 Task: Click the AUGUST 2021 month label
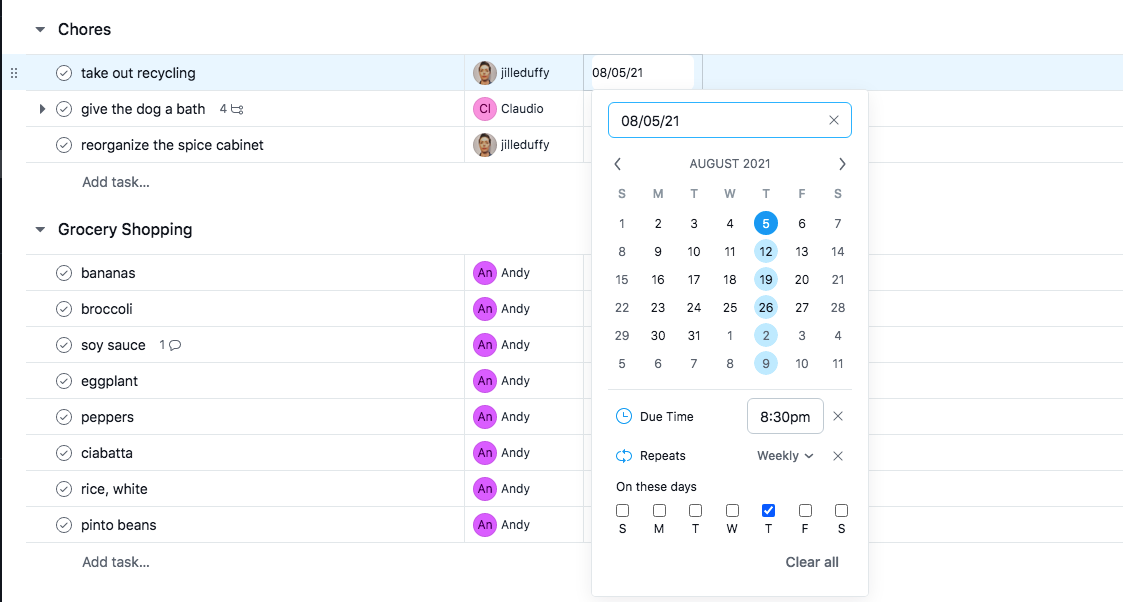tap(730, 164)
